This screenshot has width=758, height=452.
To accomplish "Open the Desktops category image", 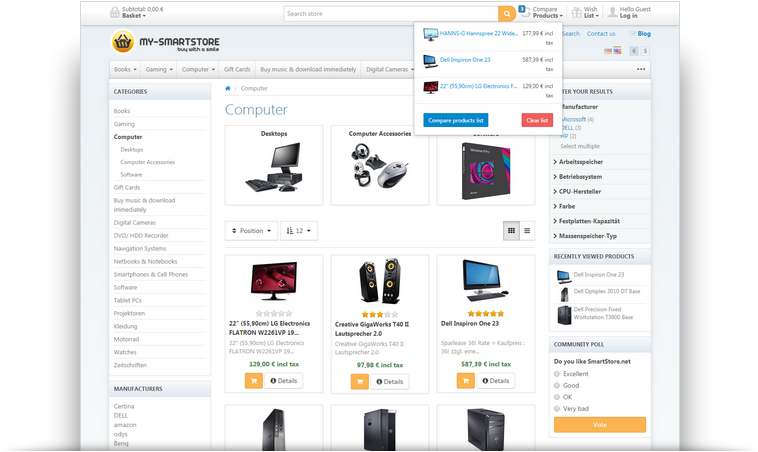I will click(274, 167).
